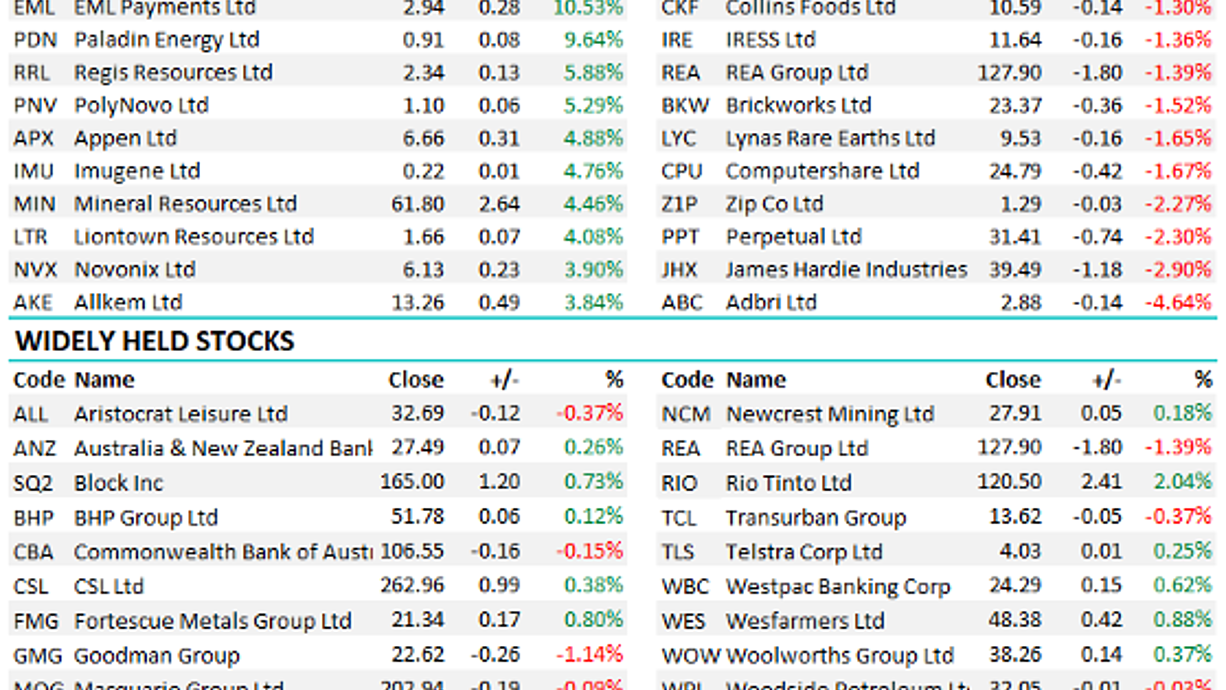Viewport: 1226px width, 690px height.
Task: Select the Paladin Energy Ltd name
Action: tap(166, 40)
